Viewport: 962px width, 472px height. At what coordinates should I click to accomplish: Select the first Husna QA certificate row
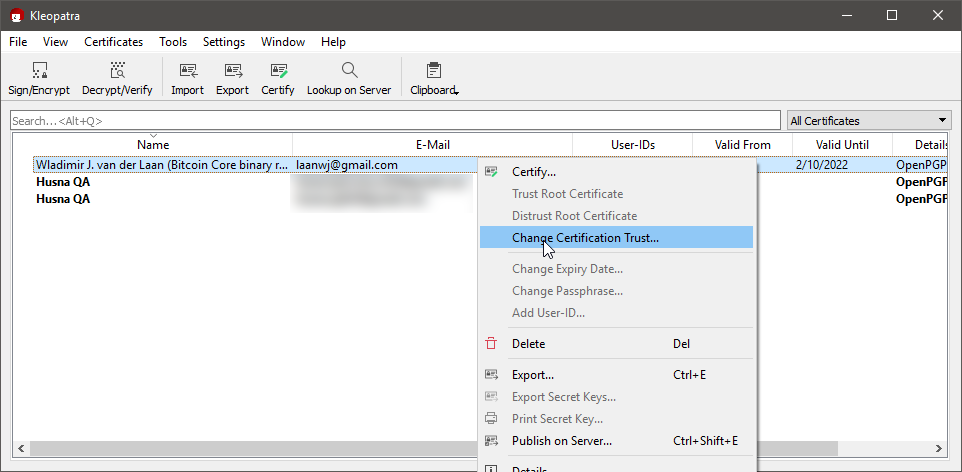point(63,182)
